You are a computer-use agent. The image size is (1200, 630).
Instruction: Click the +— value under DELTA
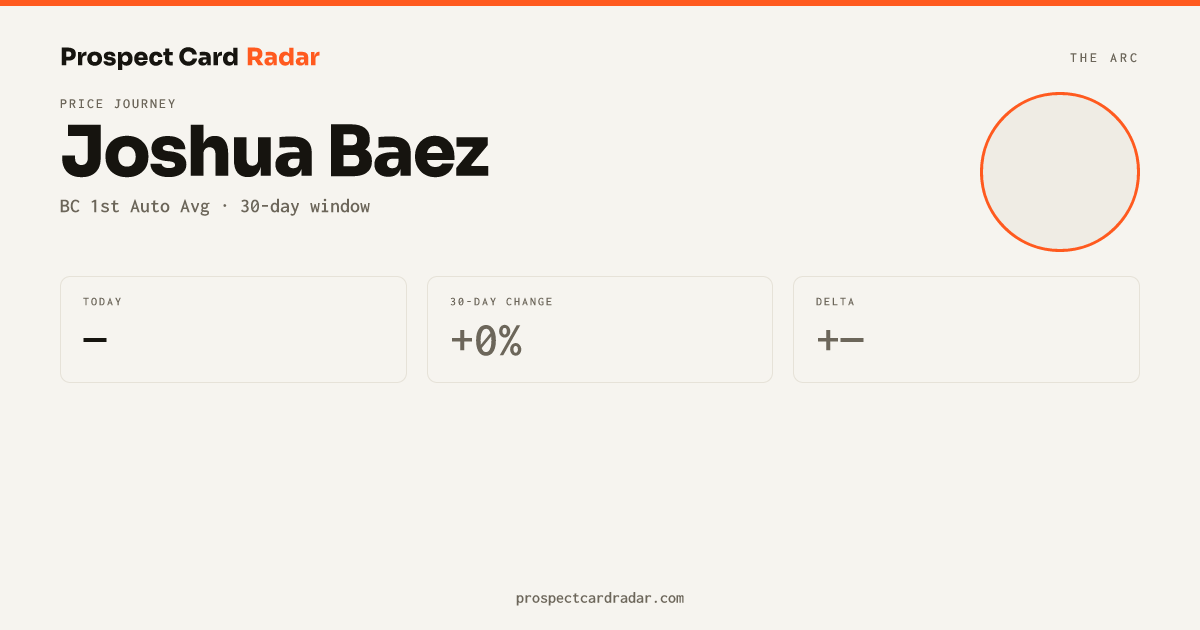(840, 341)
